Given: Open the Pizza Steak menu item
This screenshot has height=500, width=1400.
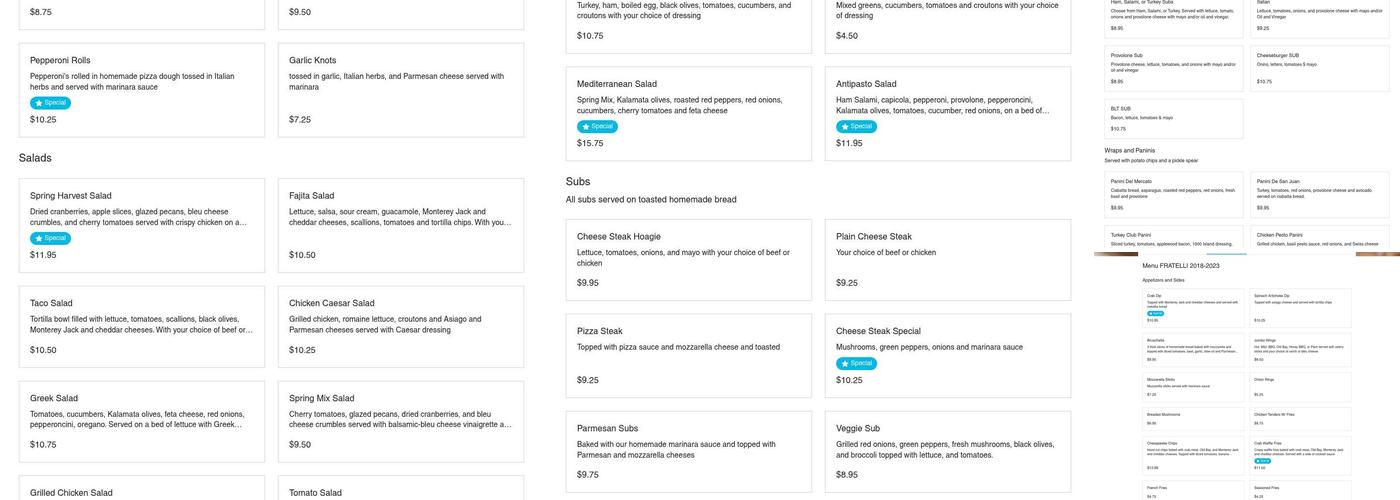Looking at the screenshot, I should pos(688,355).
